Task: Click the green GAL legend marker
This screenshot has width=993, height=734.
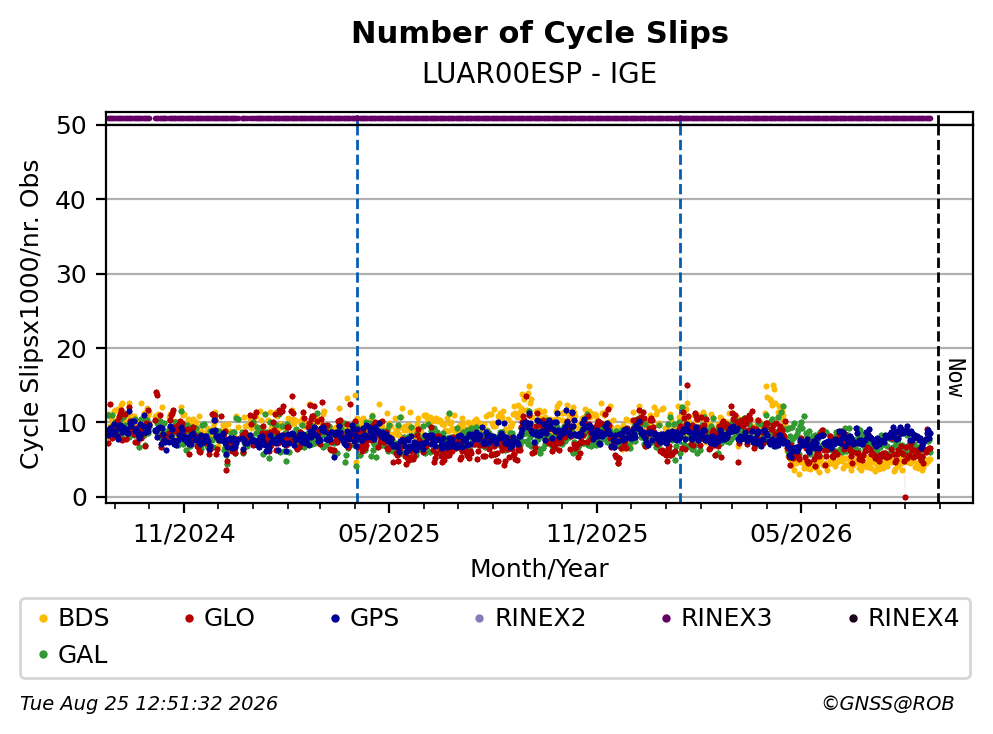Action: (43, 655)
